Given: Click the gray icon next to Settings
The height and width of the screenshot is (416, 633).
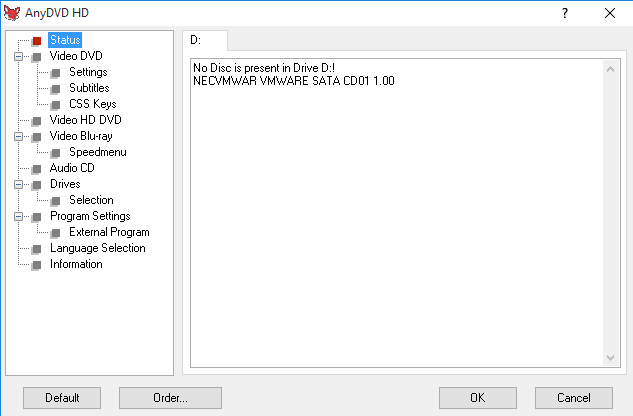Looking at the screenshot, I should coord(56,73).
